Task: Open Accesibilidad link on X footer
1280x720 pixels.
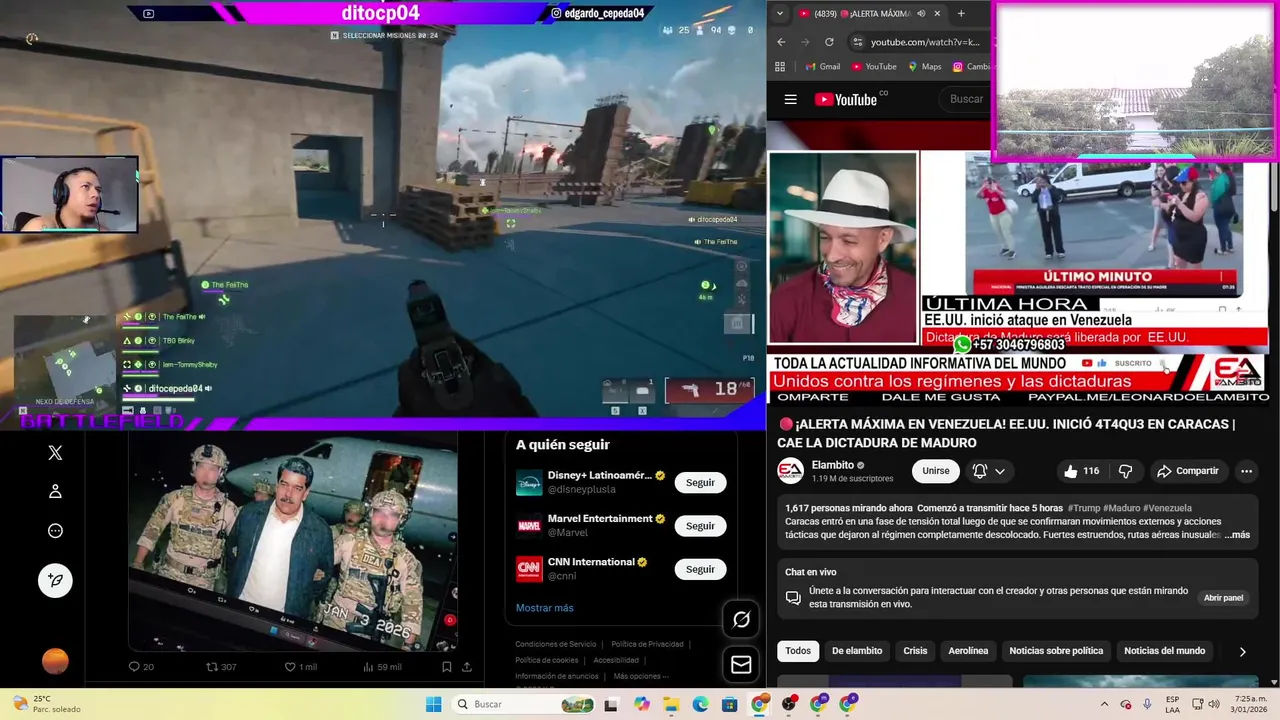Action: (x=616, y=660)
